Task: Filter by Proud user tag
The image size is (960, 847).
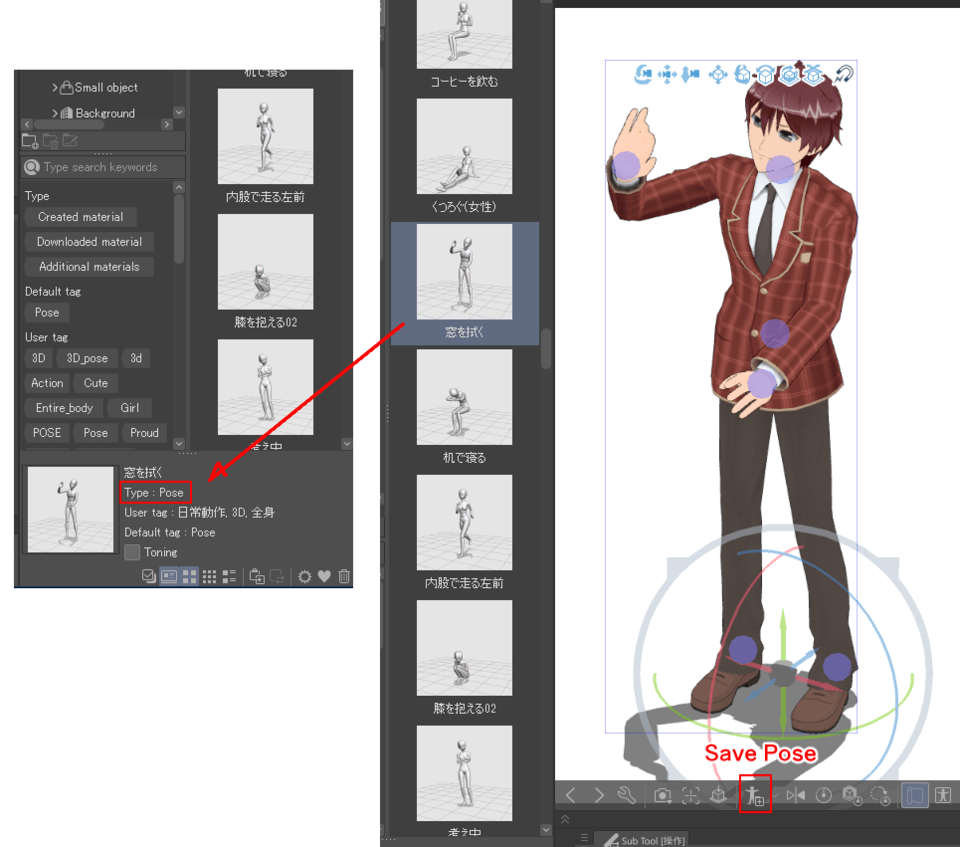Action: click(144, 432)
